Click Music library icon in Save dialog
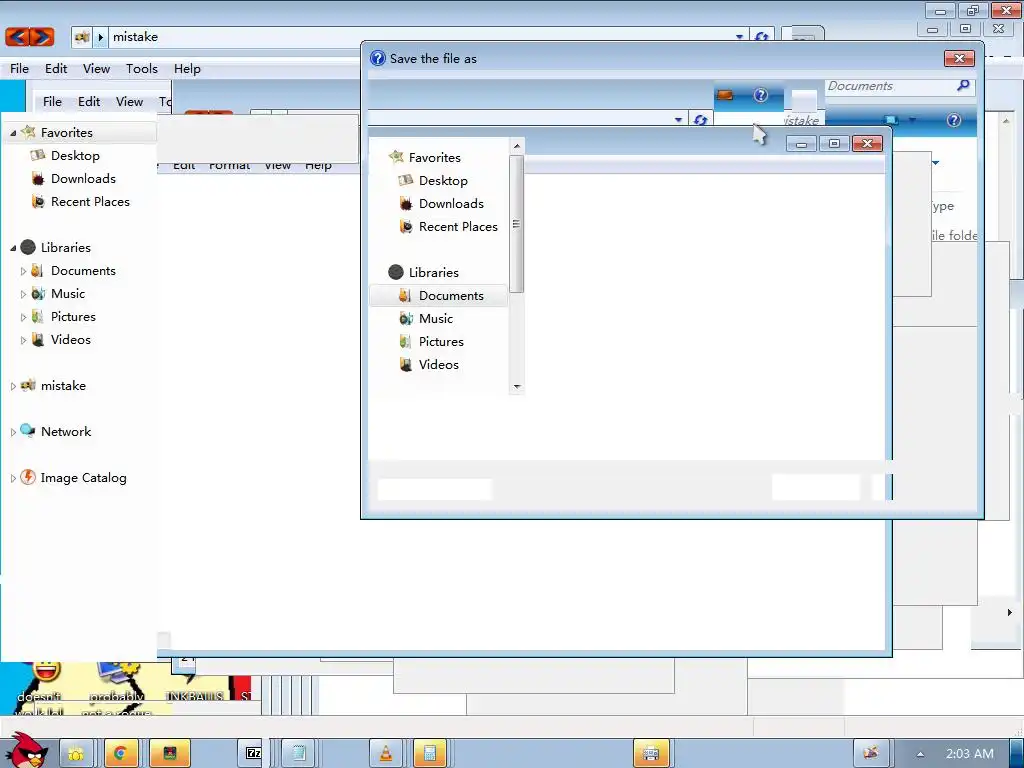Image resolution: width=1024 pixels, height=768 pixels. (406, 319)
